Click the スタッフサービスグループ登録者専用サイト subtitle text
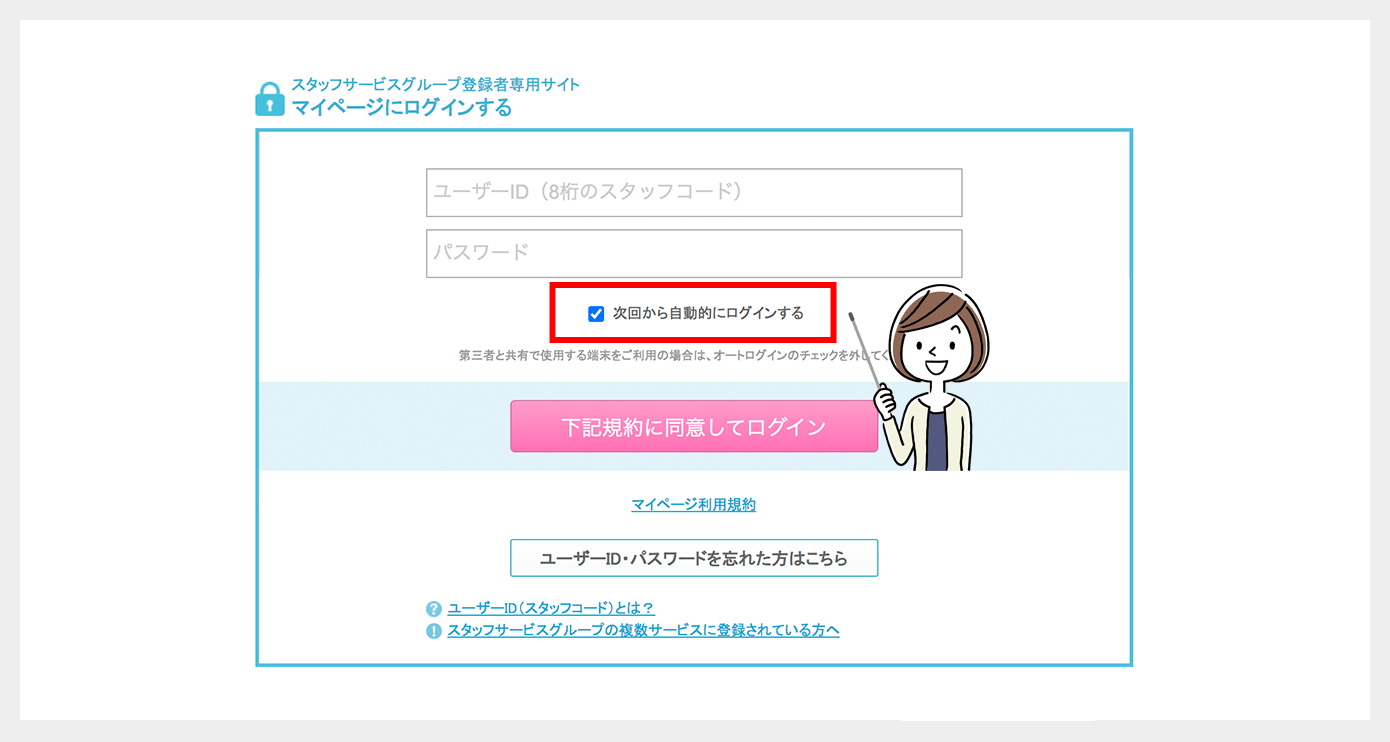Screen dimensions: 1390x742 pyautogui.click(x=436, y=84)
